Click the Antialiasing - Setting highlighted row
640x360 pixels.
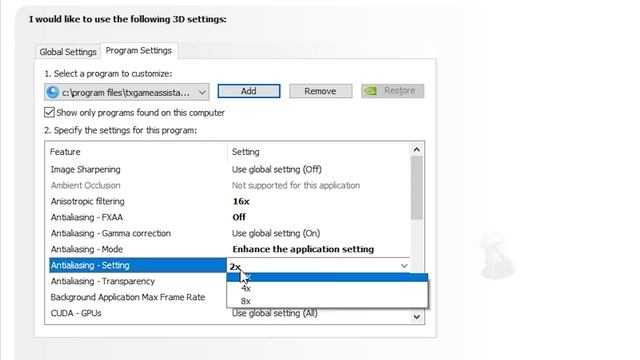pos(138,265)
